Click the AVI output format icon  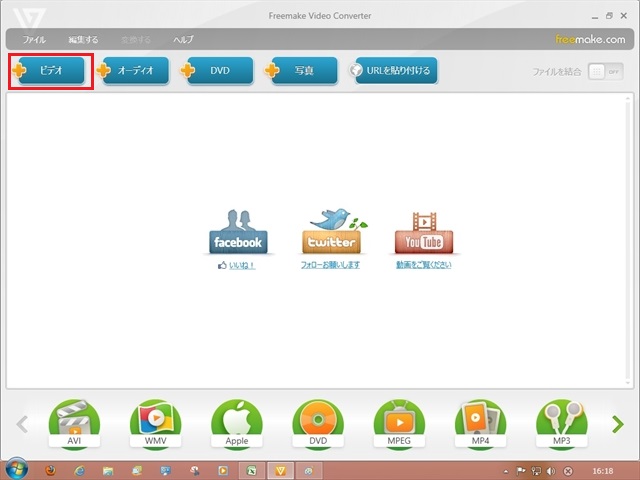[74, 424]
